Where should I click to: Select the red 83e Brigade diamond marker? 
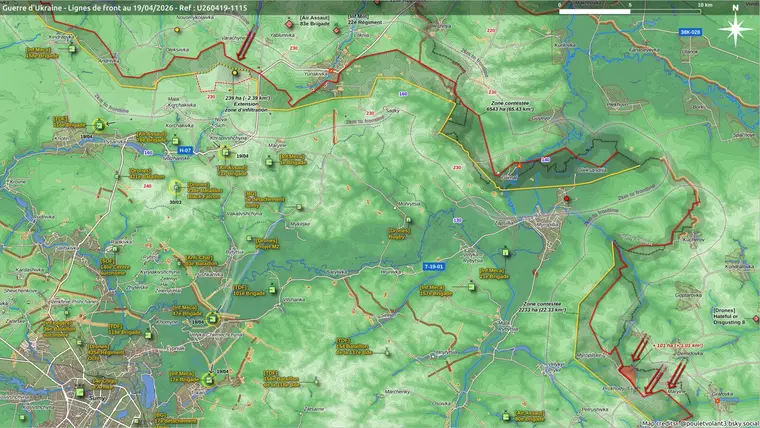coord(289,24)
